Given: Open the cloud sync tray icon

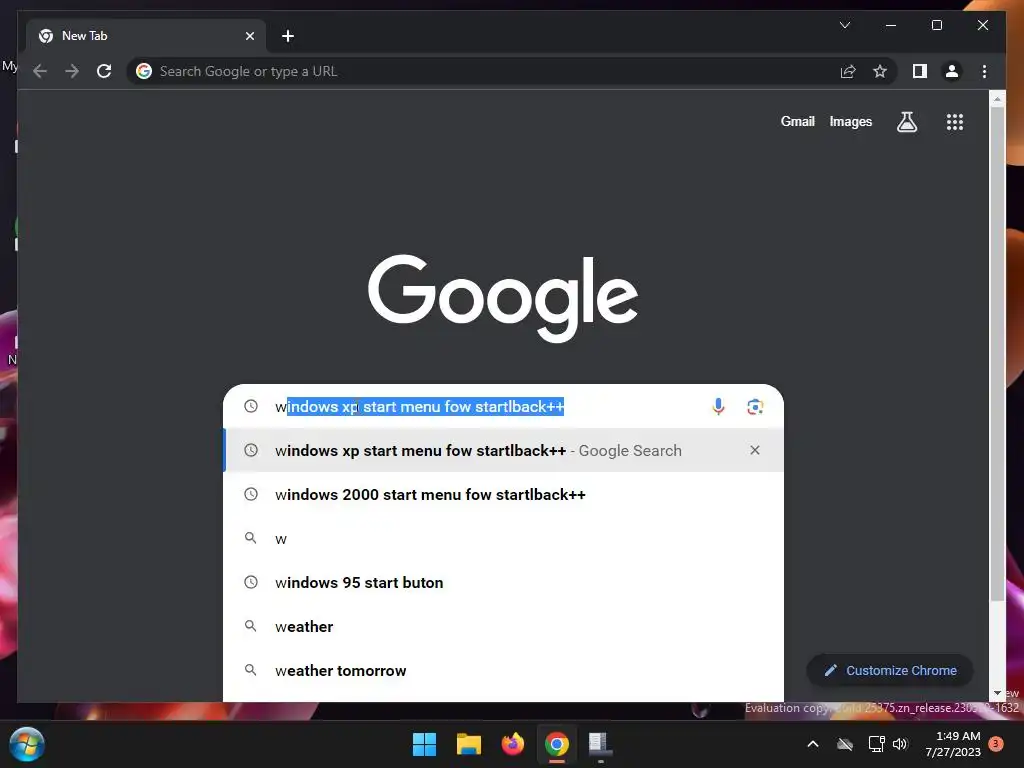Looking at the screenshot, I should click(x=844, y=744).
